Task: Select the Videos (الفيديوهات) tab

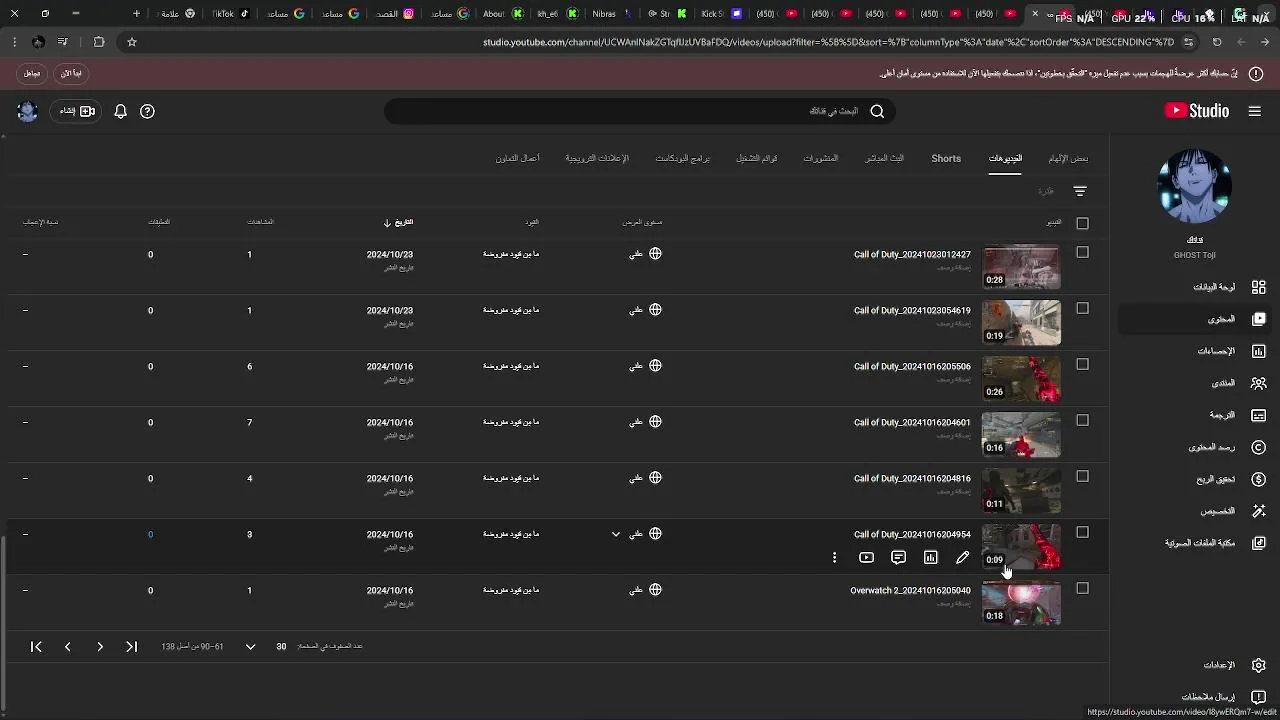Action: (1005, 158)
